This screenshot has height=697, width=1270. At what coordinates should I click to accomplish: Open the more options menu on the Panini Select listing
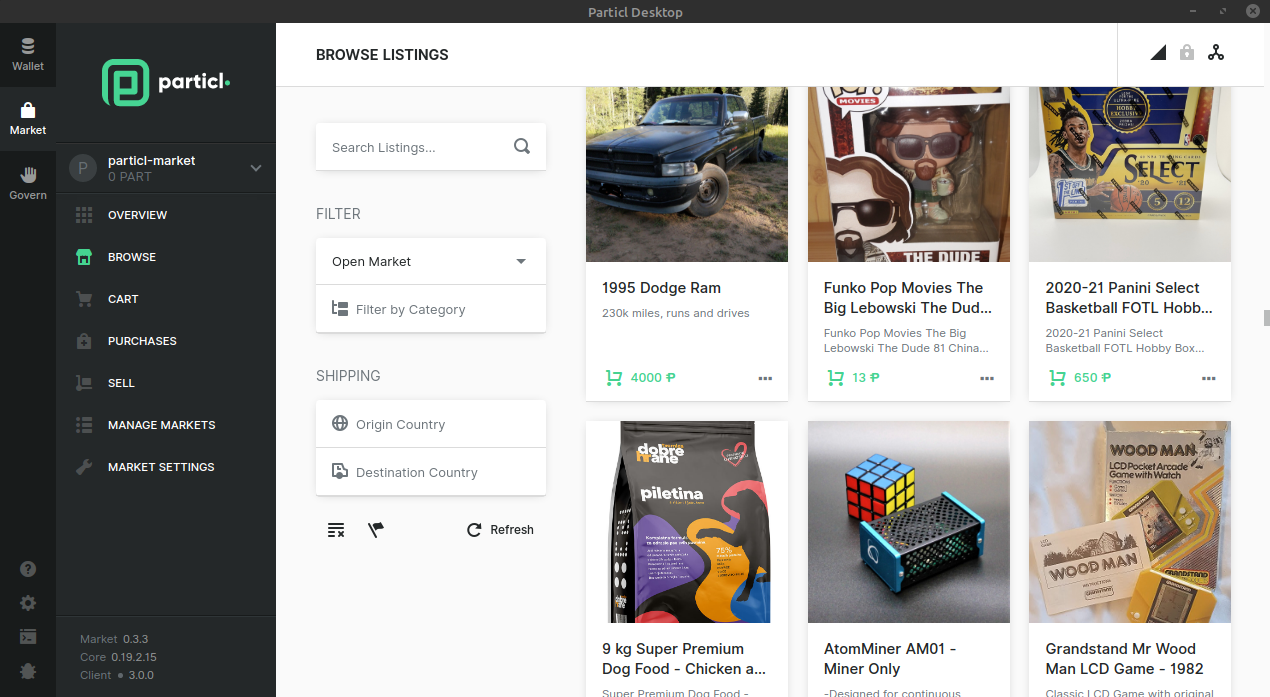point(1209,378)
